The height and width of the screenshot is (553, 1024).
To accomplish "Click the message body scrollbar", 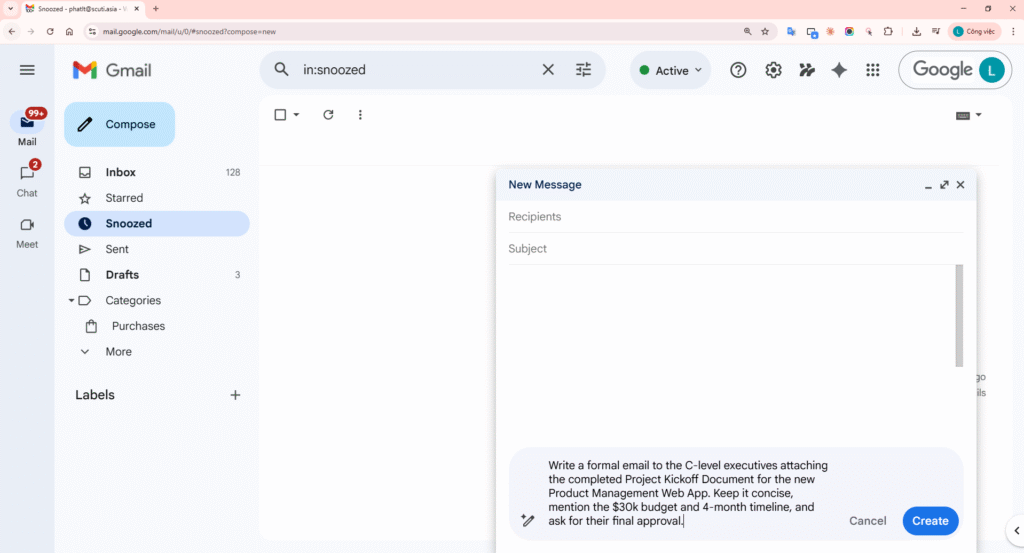I will tap(959, 315).
